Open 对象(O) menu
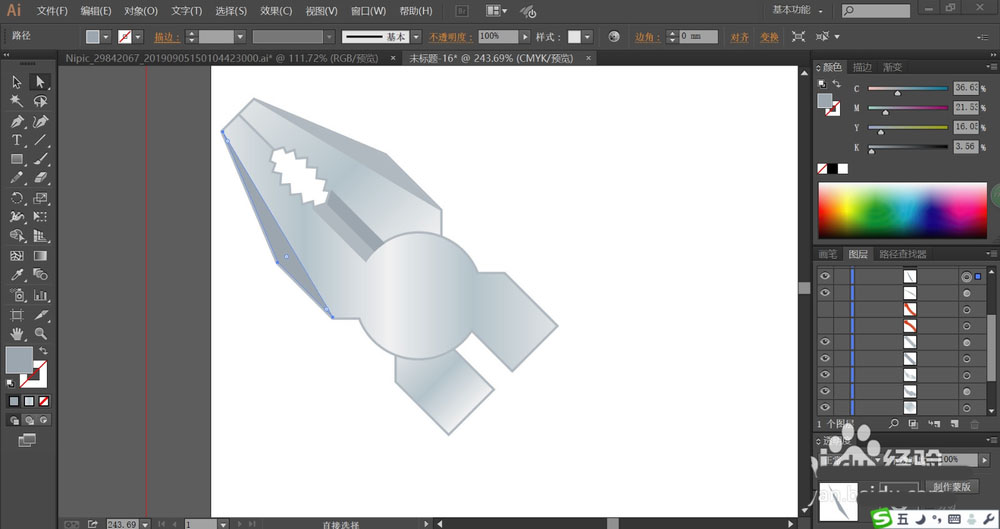This screenshot has width=1000, height=529. (141, 11)
